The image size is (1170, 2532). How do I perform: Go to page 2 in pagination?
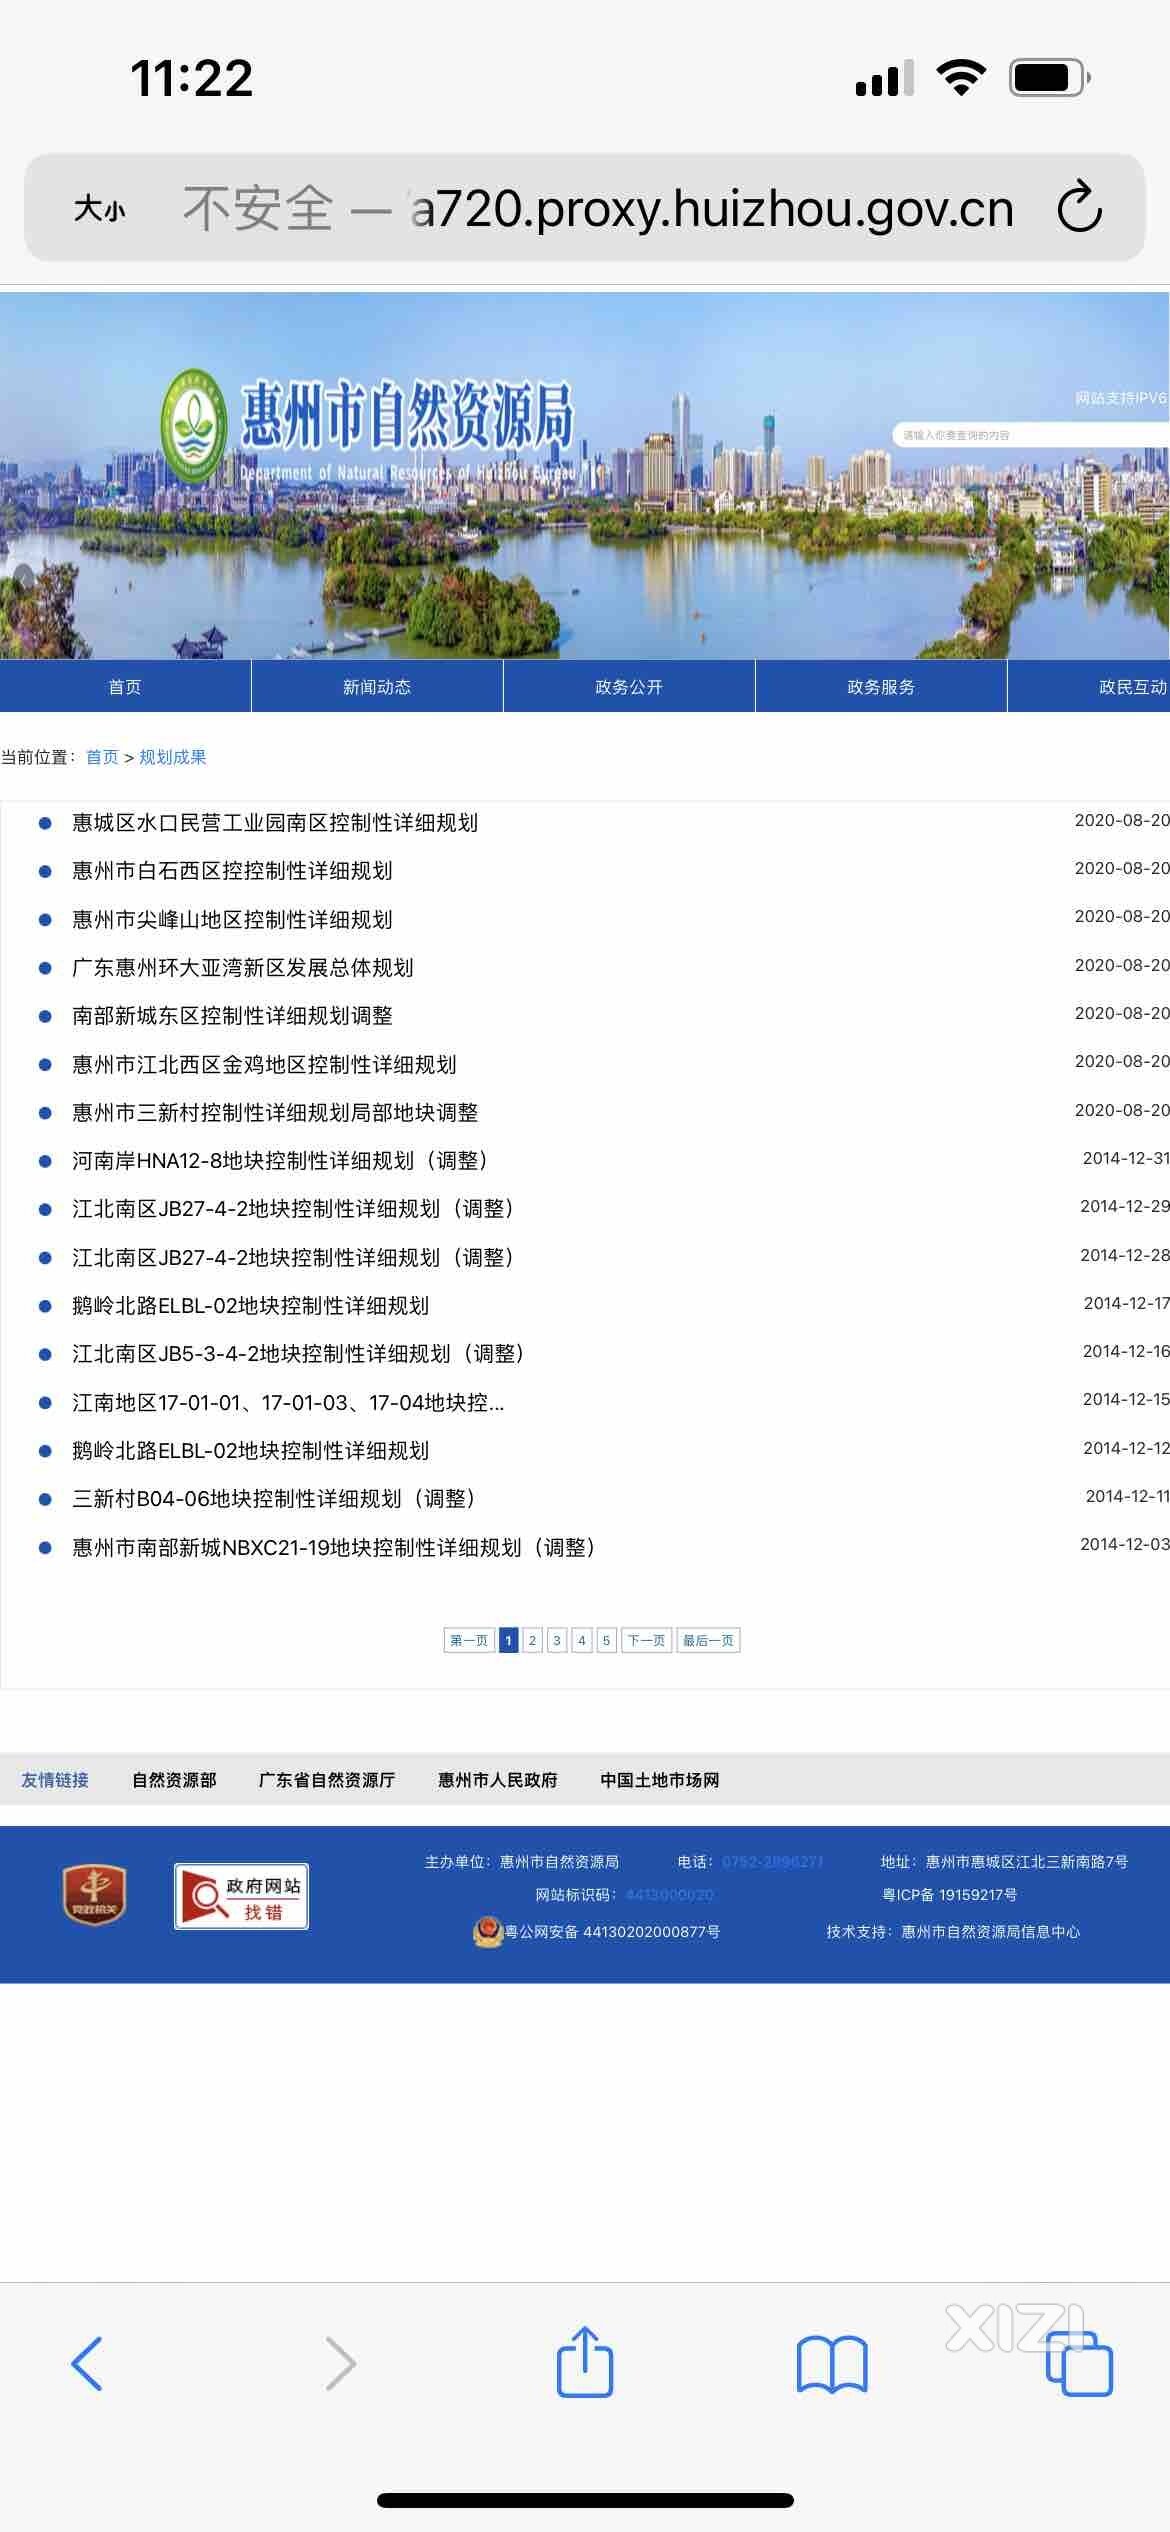(532, 1640)
